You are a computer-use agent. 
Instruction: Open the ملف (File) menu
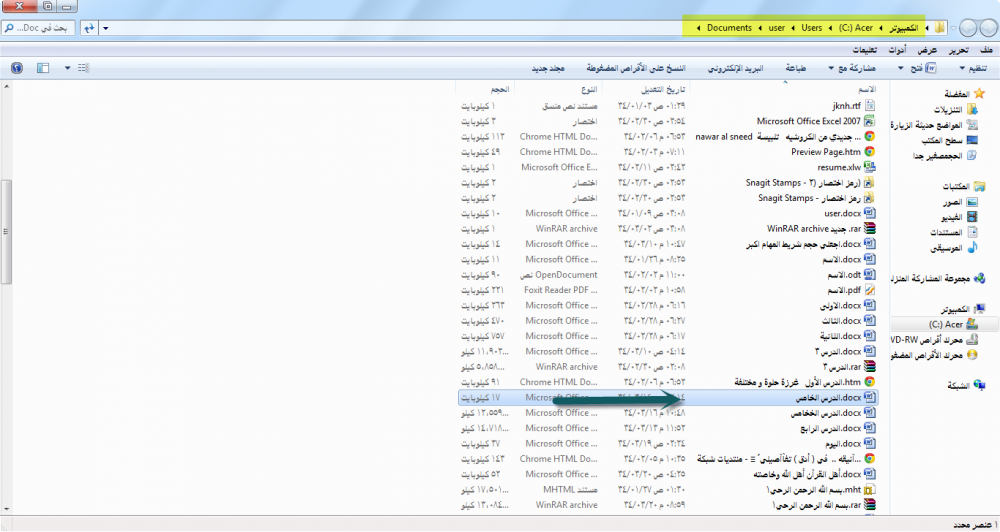click(987, 49)
